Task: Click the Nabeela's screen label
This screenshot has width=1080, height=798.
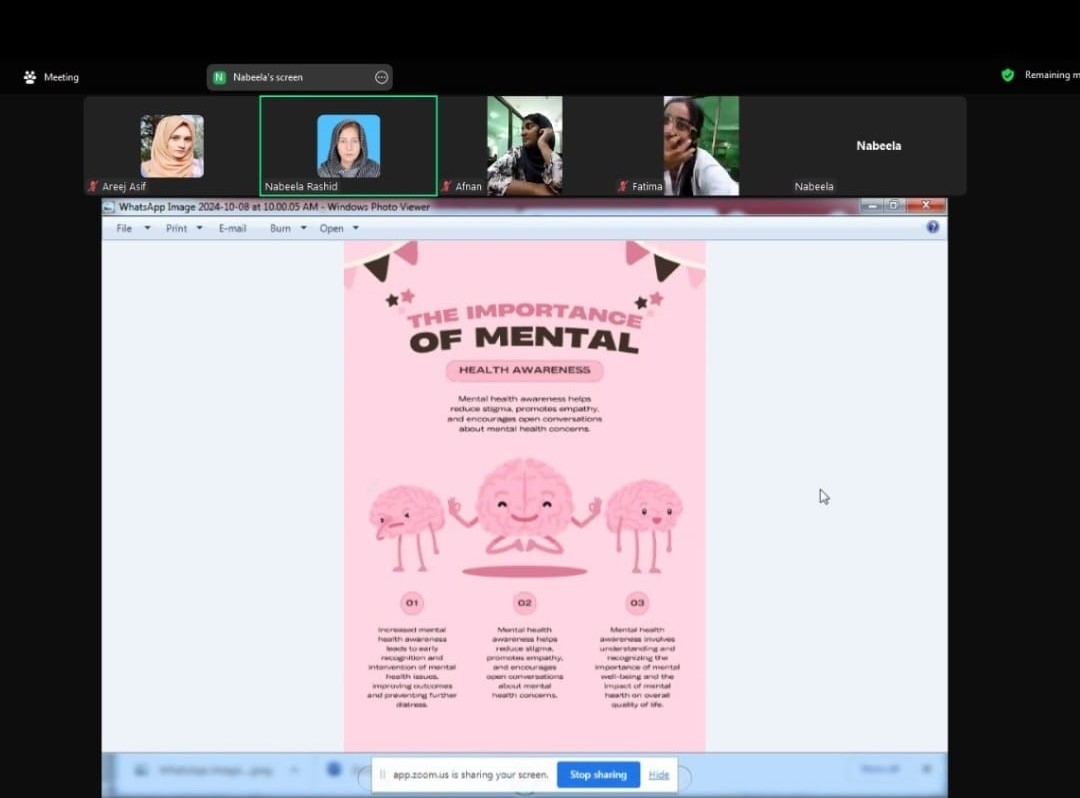Action: point(268,77)
